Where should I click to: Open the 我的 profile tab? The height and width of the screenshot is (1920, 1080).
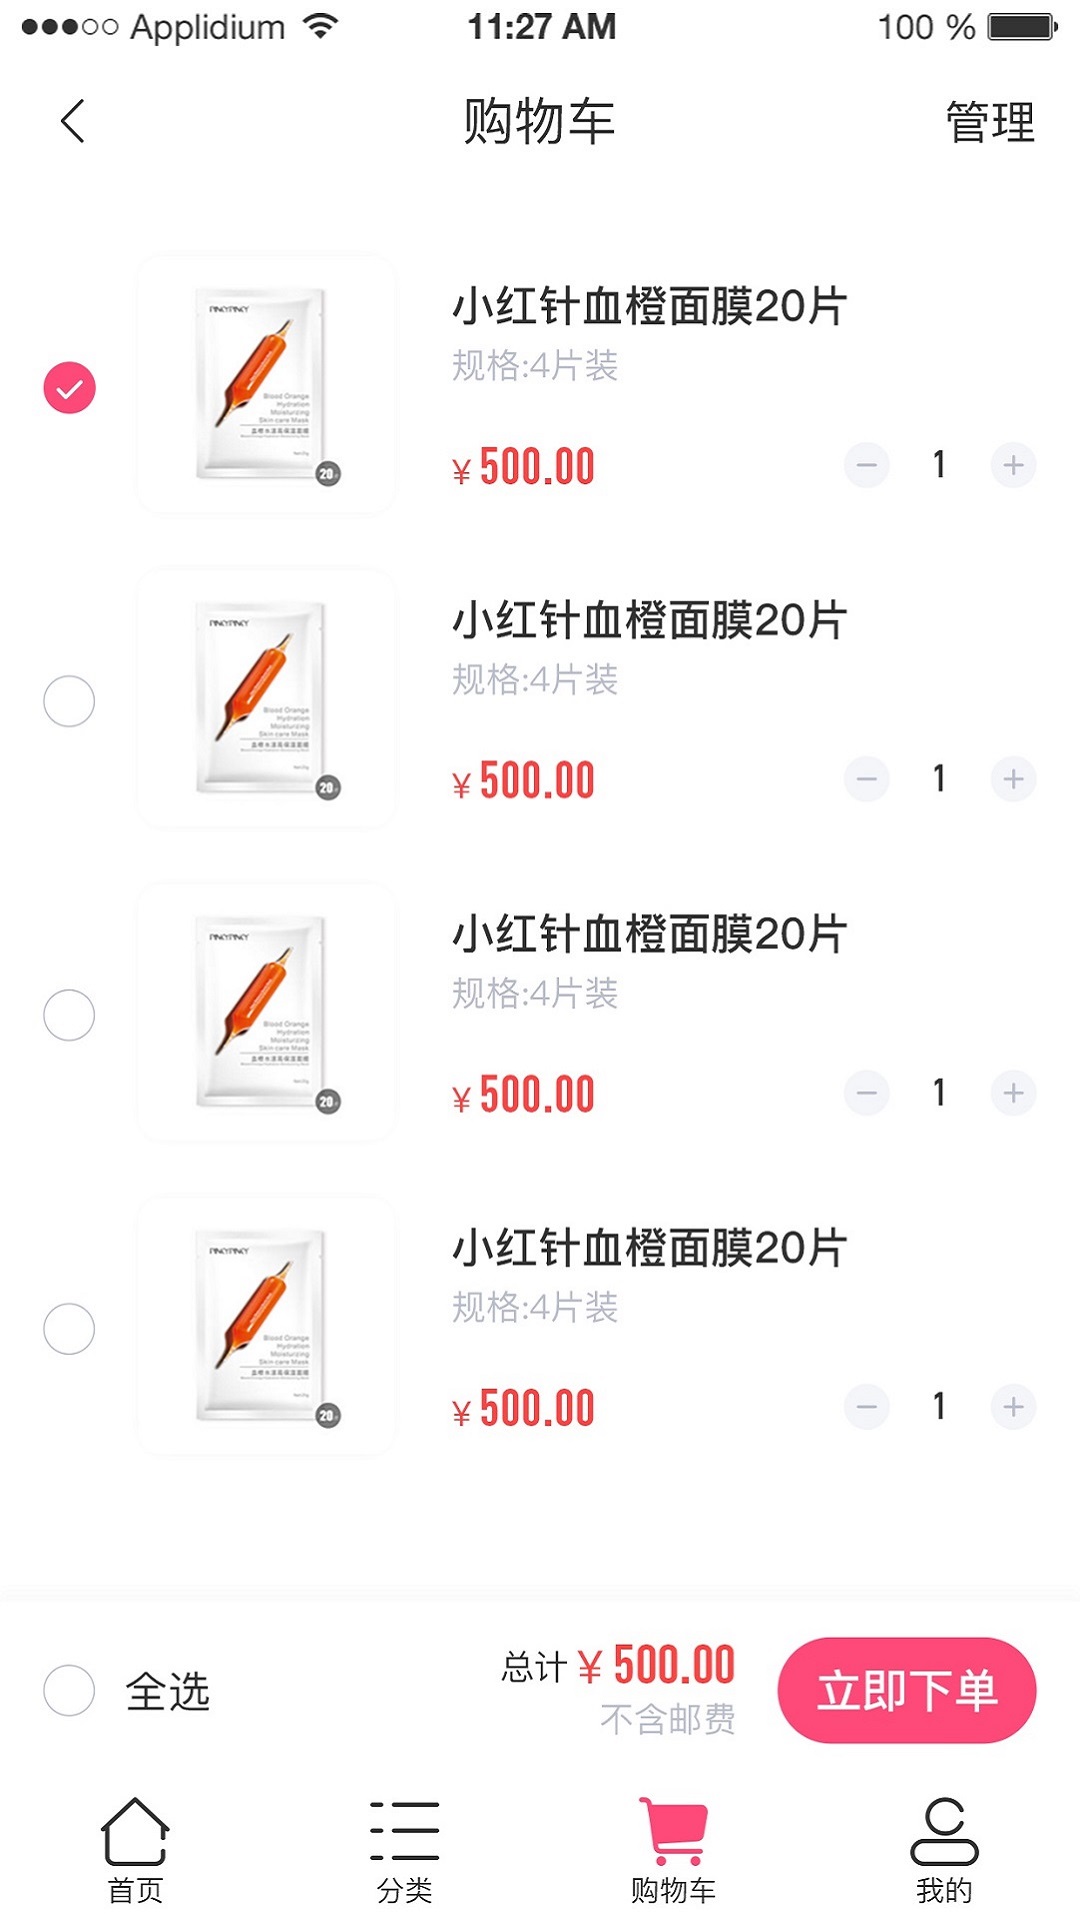point(944,1848)
